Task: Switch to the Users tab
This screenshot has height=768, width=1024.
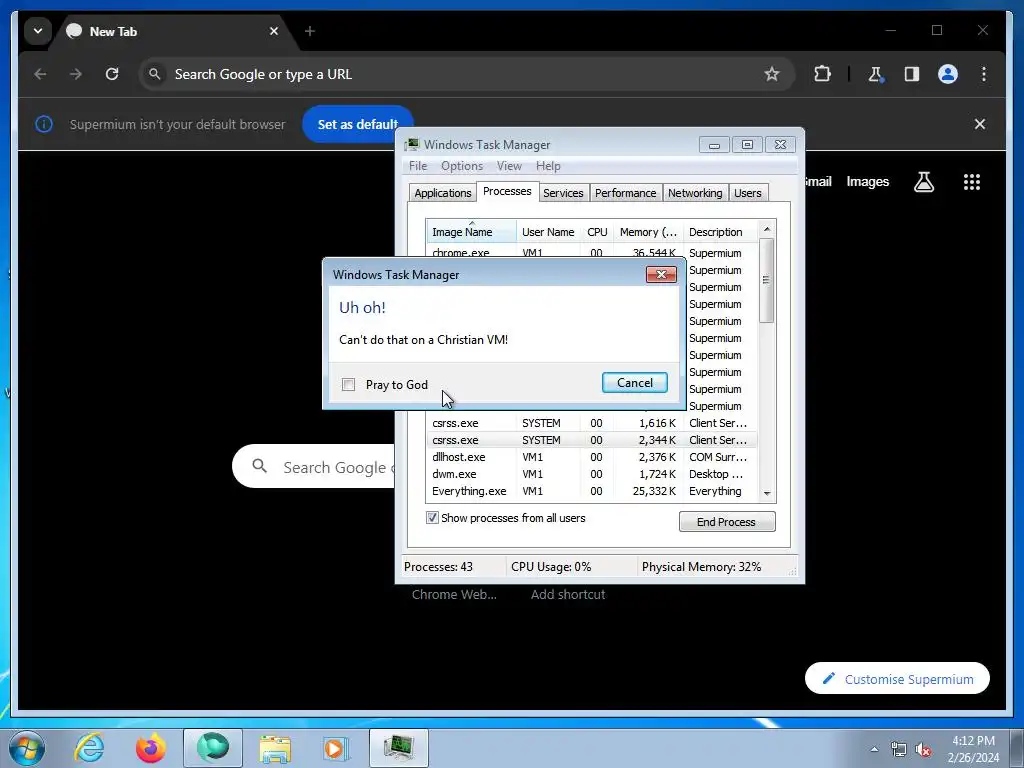Action: click(x=748, y=193)
